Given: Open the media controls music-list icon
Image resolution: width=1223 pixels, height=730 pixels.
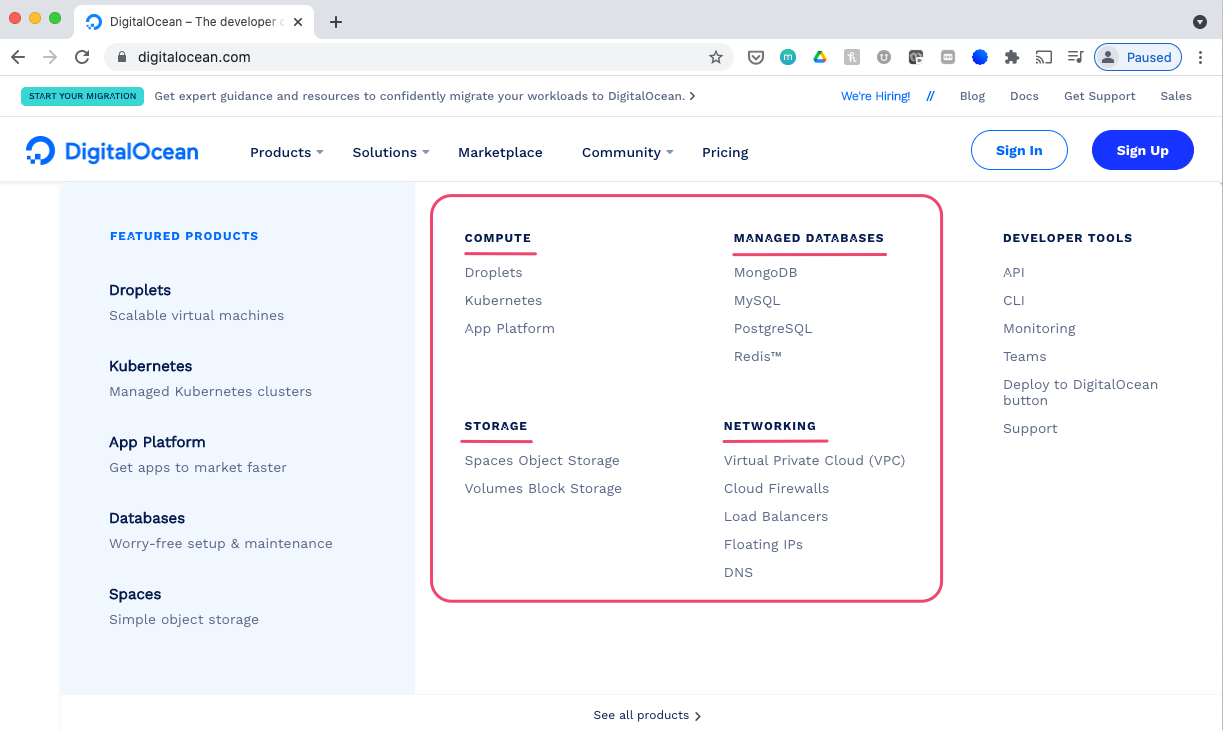Looking at the screenshot, I should coord(1075,57).
